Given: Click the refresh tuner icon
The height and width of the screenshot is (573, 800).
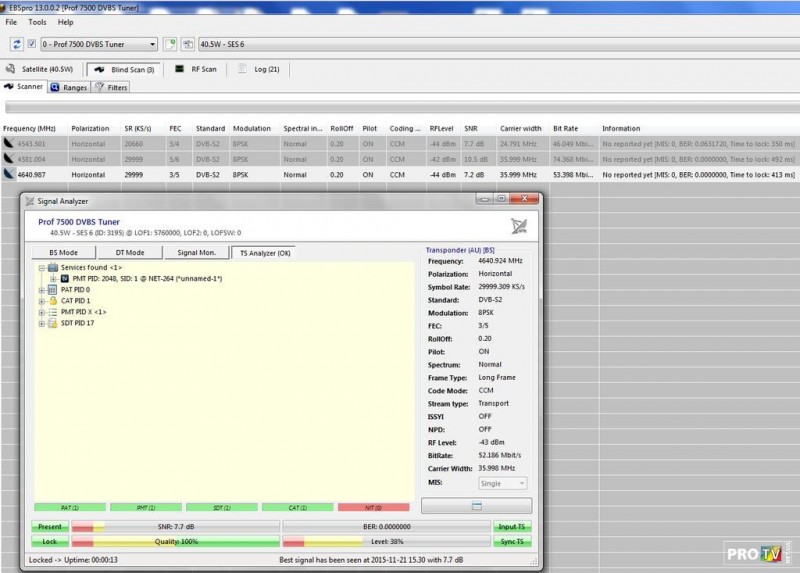Looking at the screenshot, I should click(17, 44).
